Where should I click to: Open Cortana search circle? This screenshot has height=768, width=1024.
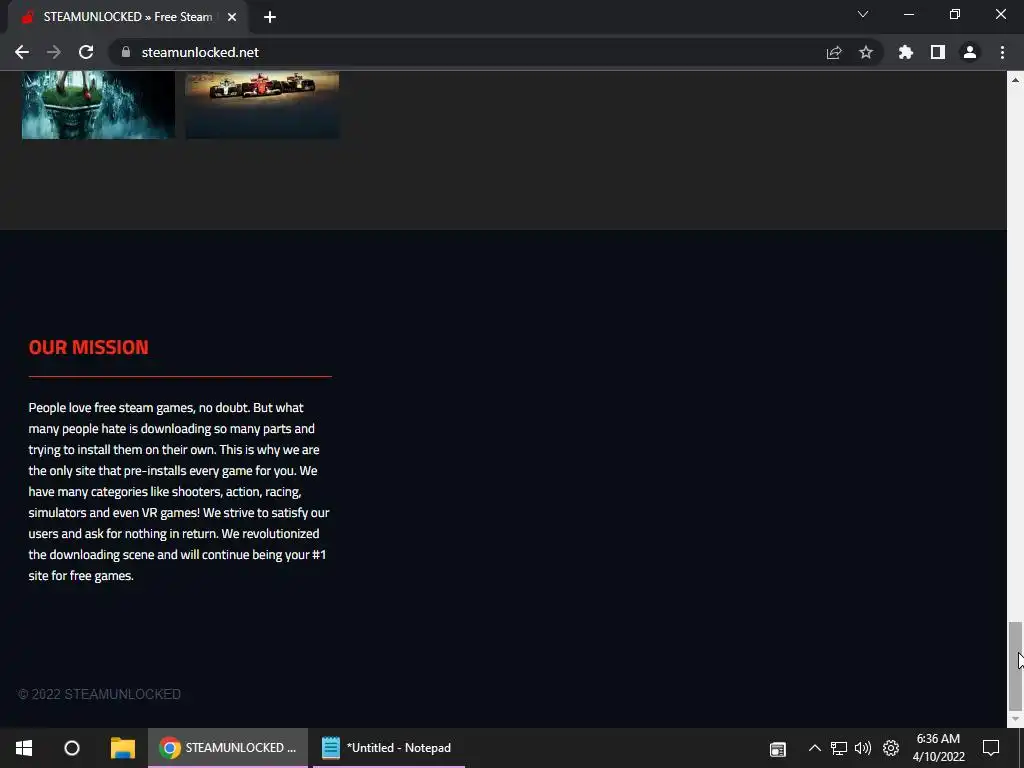pyautogui.click(x=72, y=748)
